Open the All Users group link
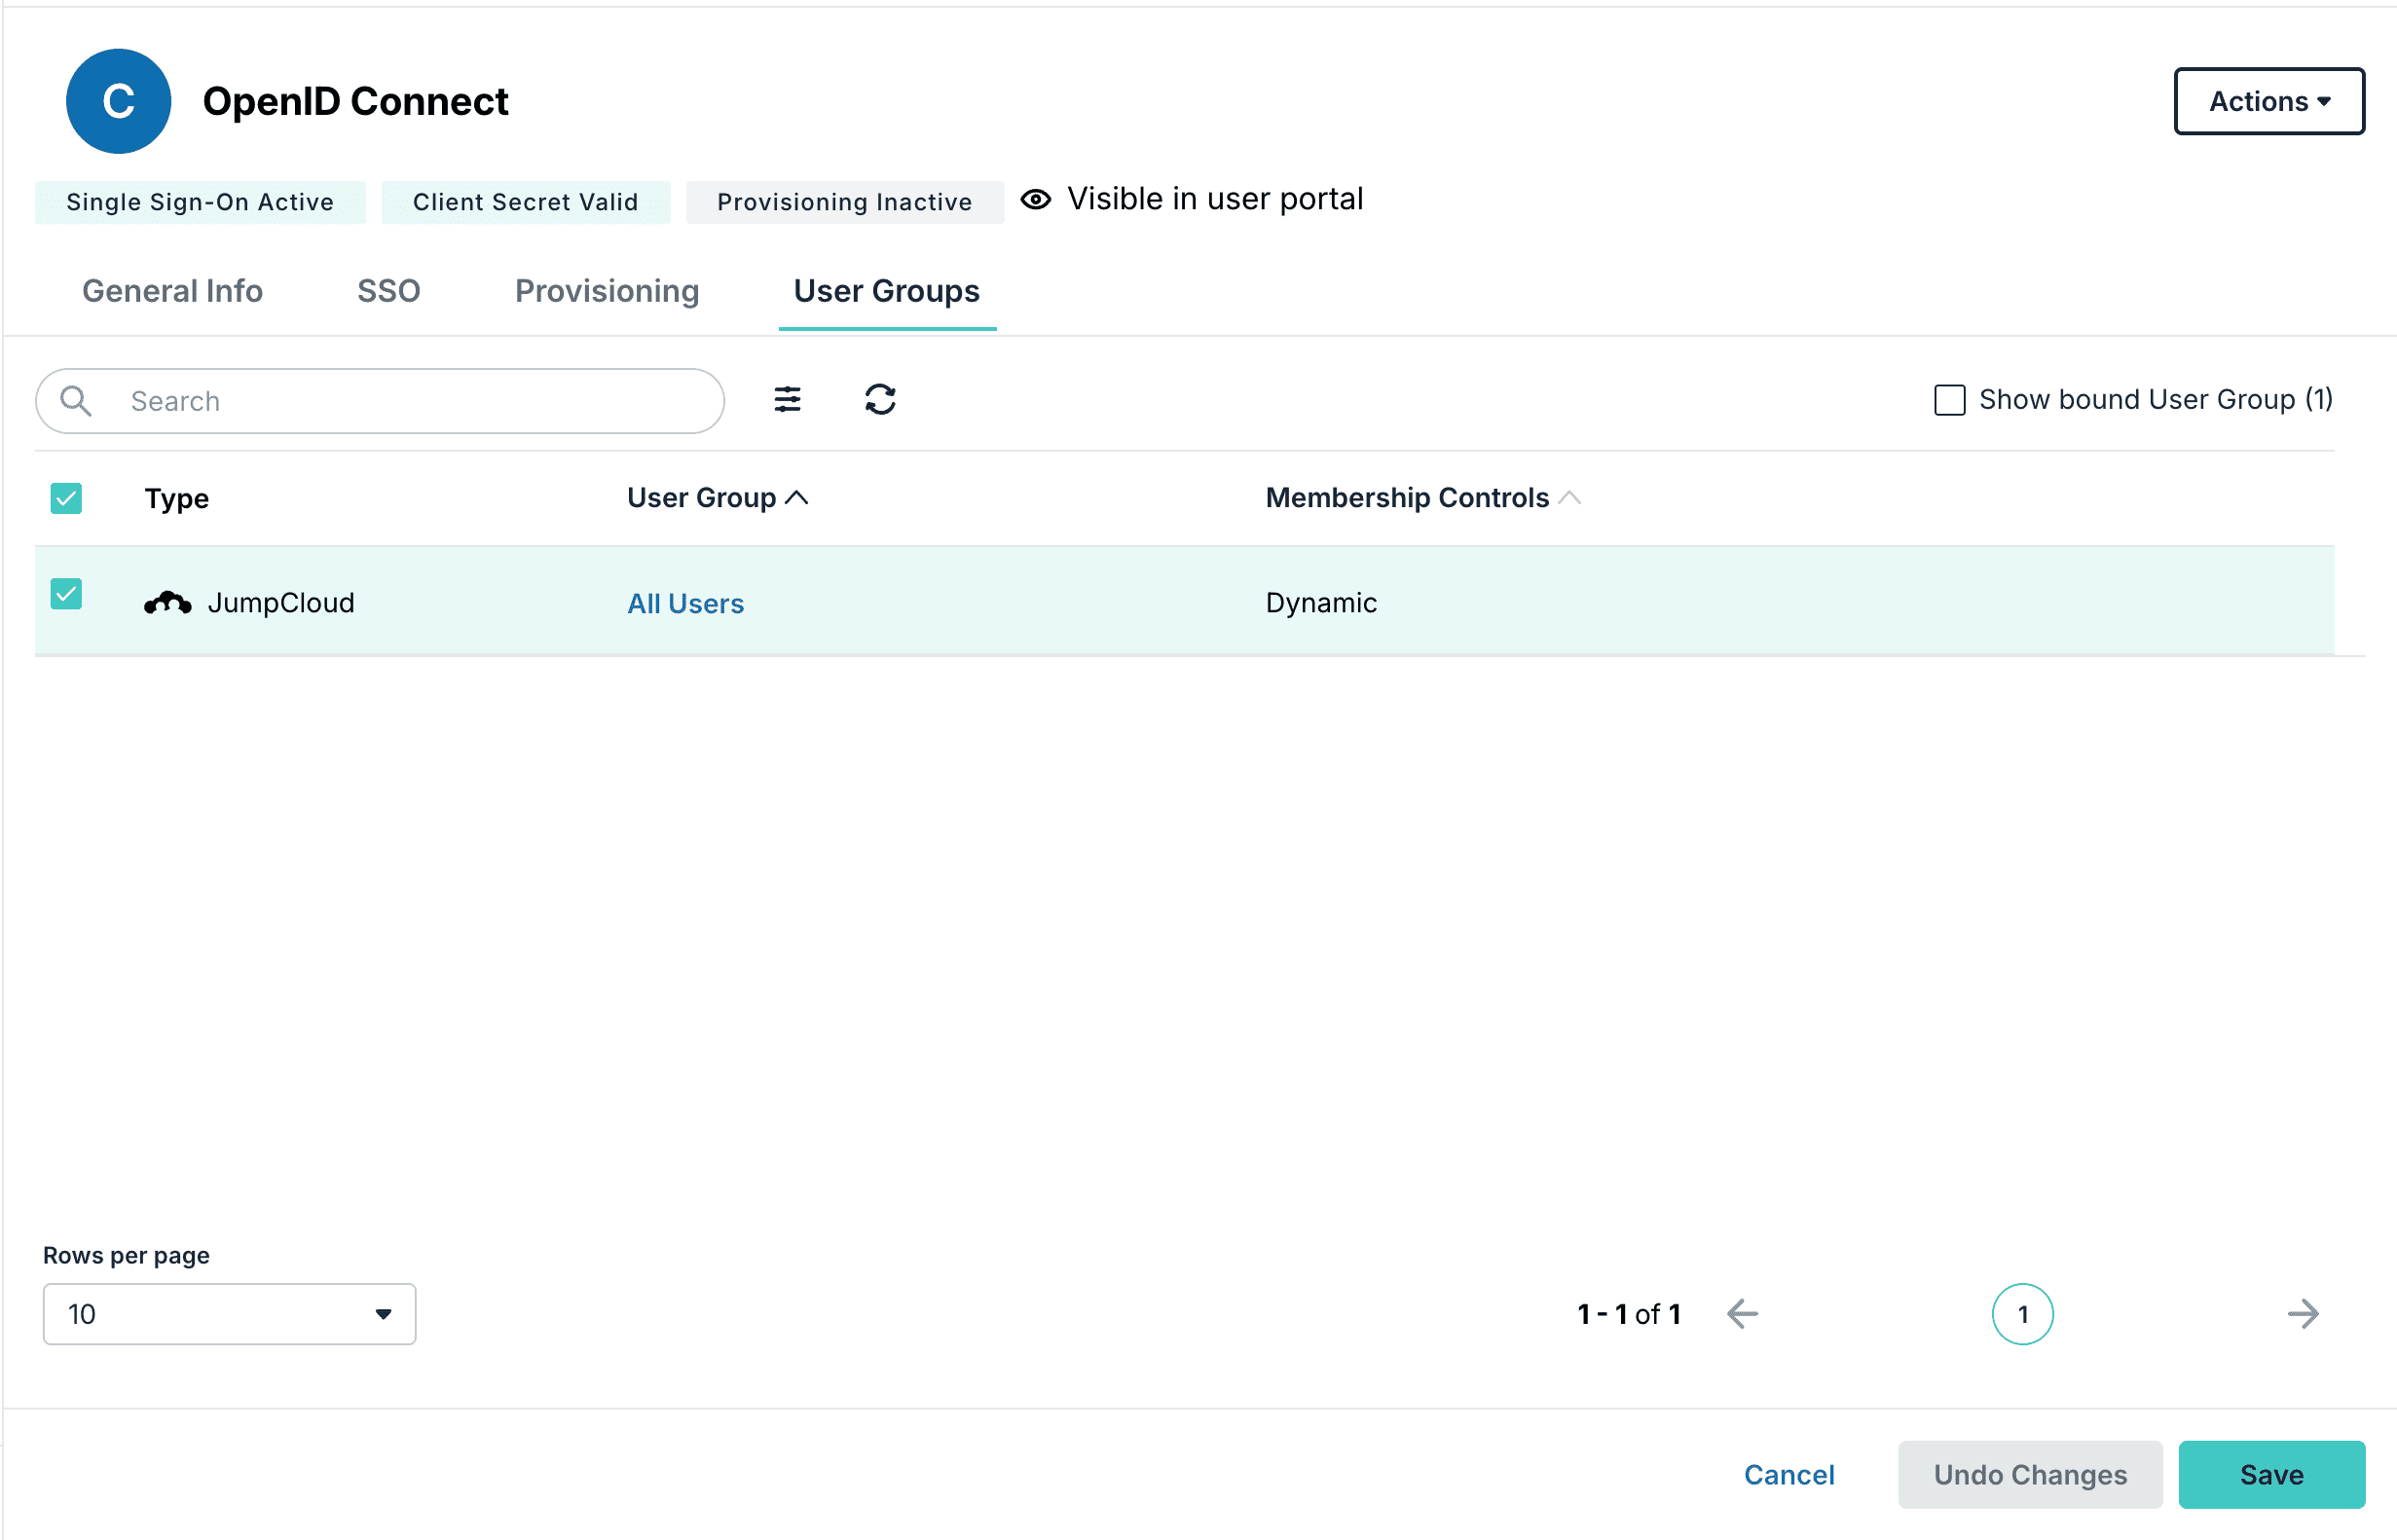 685,603
